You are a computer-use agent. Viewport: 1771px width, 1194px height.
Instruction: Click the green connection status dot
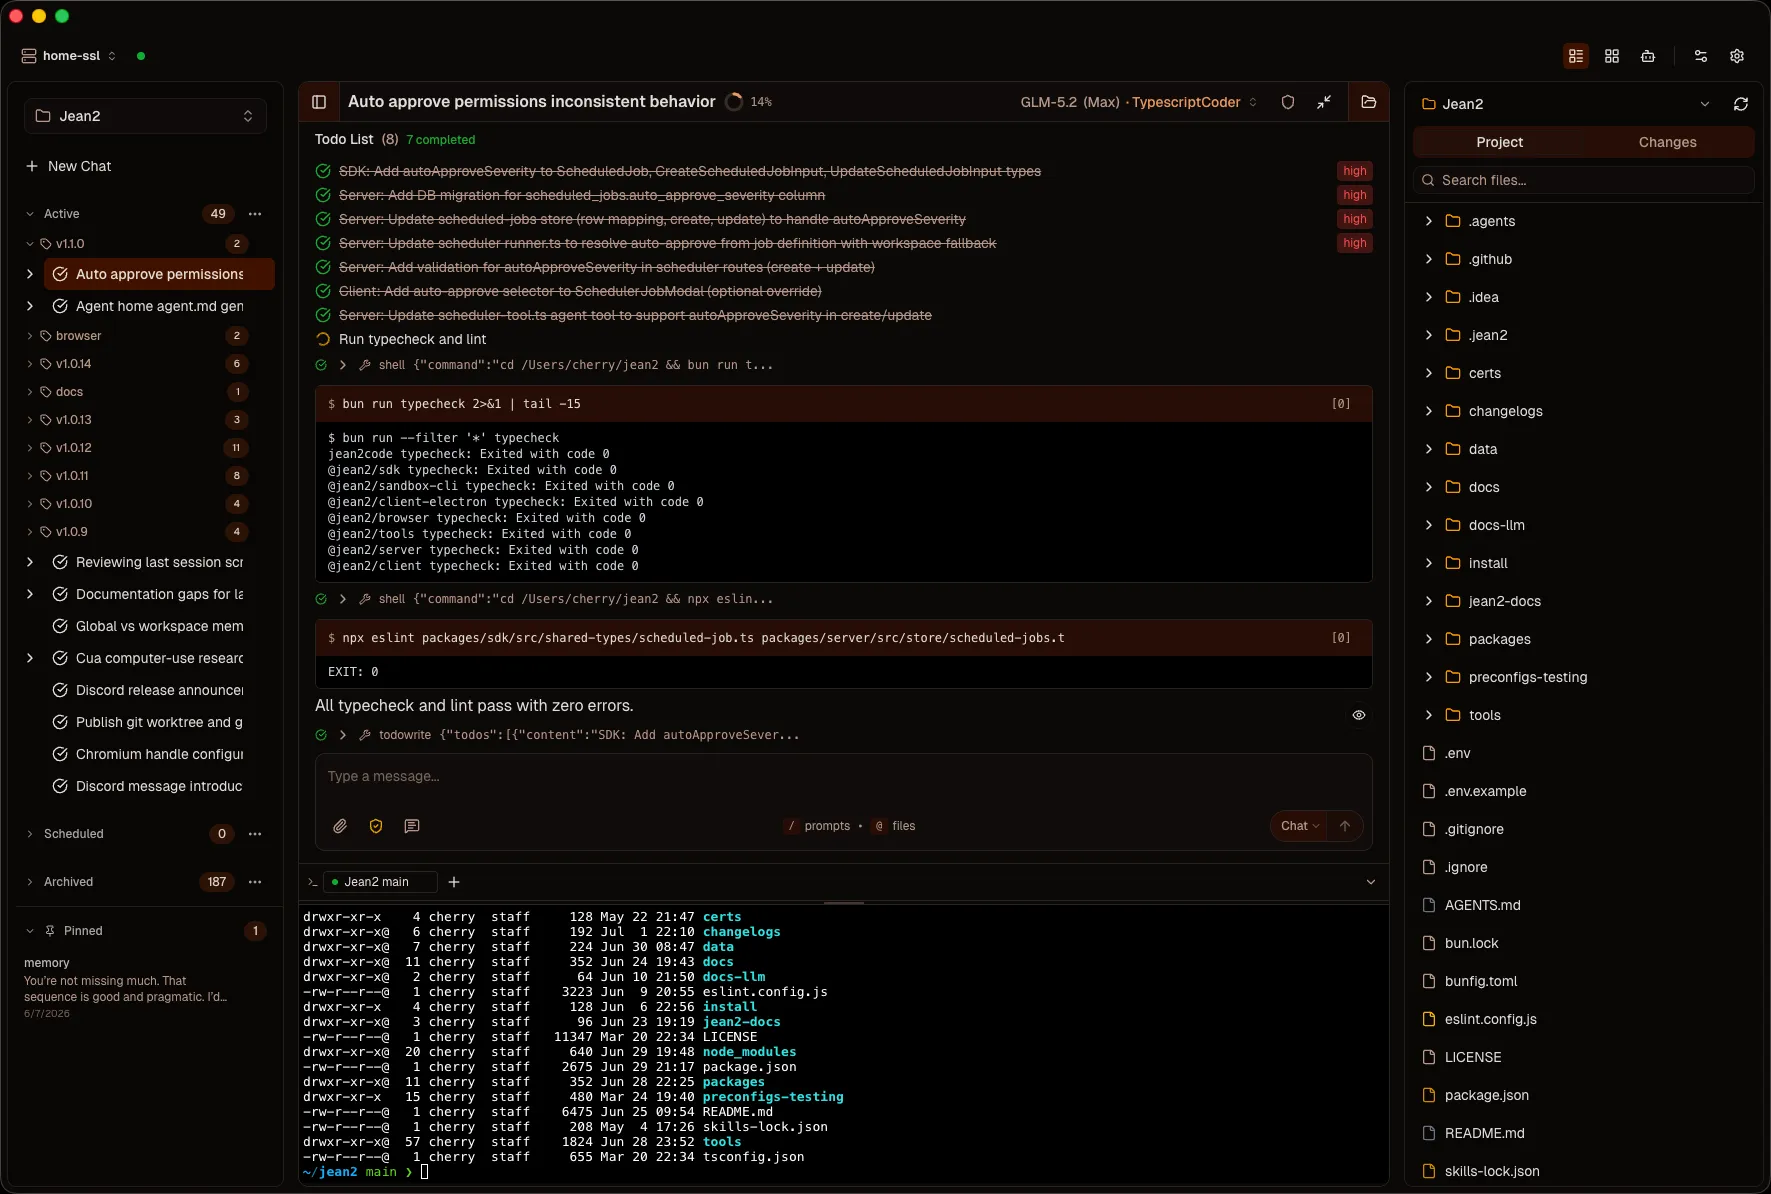(141, 56)
